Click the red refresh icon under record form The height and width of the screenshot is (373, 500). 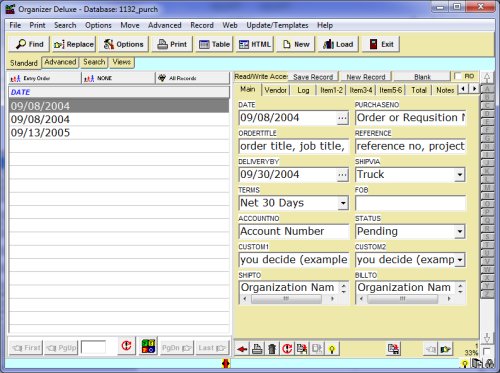pos(287,349)
